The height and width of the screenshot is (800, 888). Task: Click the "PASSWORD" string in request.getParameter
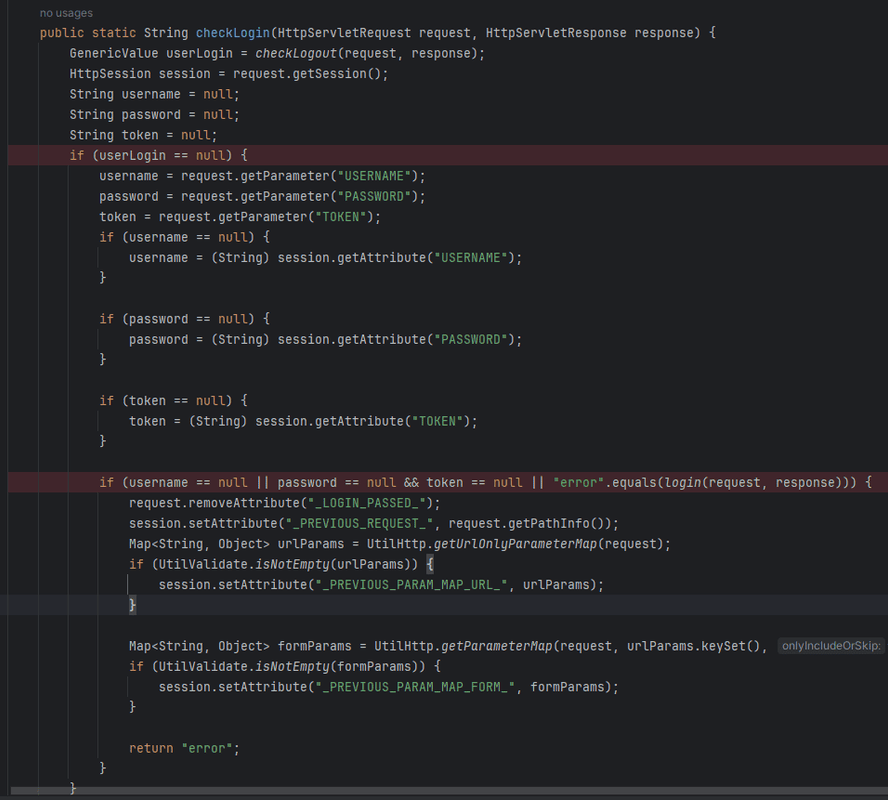374,196
